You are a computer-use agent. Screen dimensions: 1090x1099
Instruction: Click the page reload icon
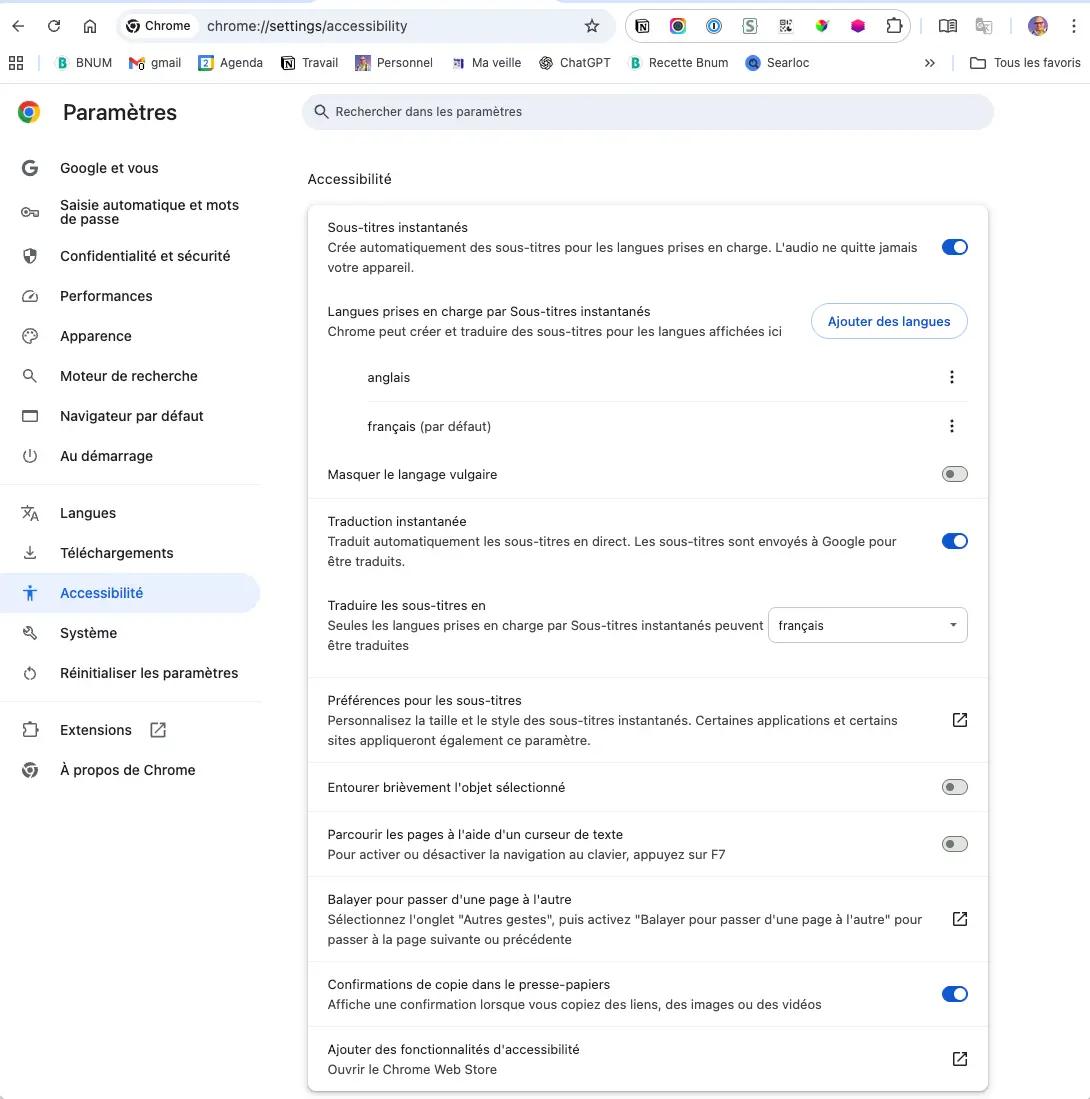coord(54,26)
